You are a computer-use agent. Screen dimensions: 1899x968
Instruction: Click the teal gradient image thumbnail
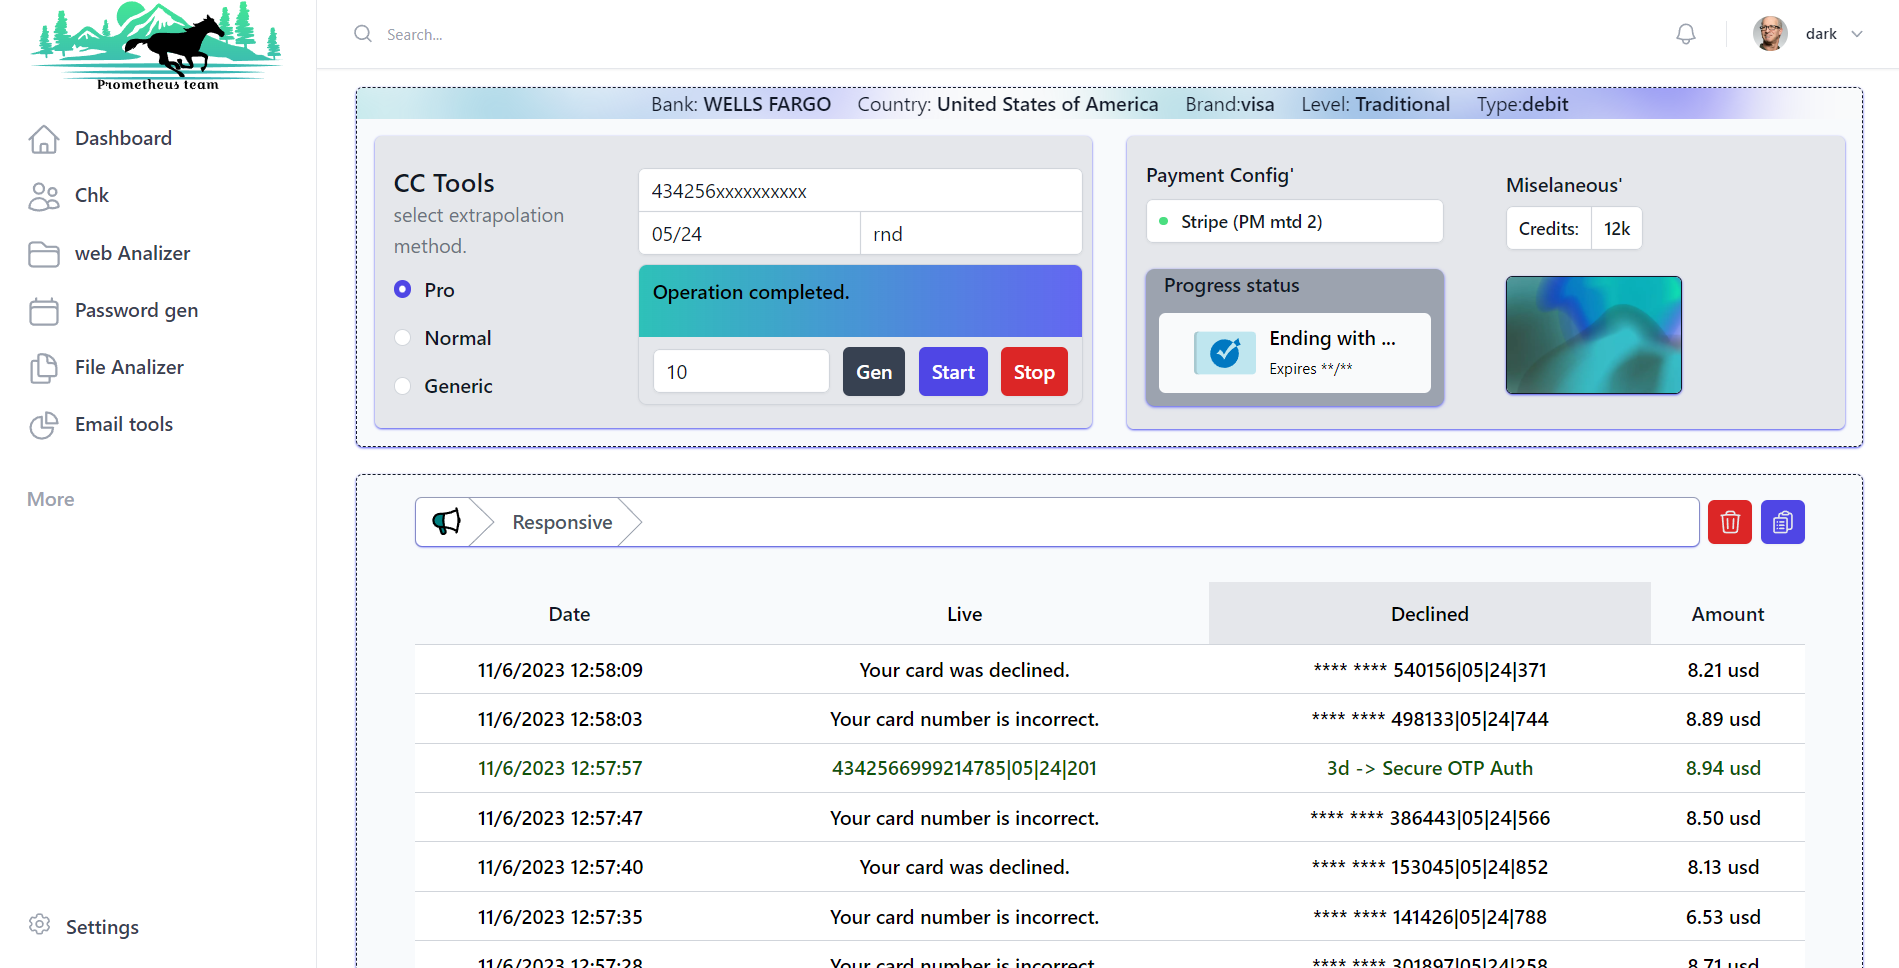1593,335
